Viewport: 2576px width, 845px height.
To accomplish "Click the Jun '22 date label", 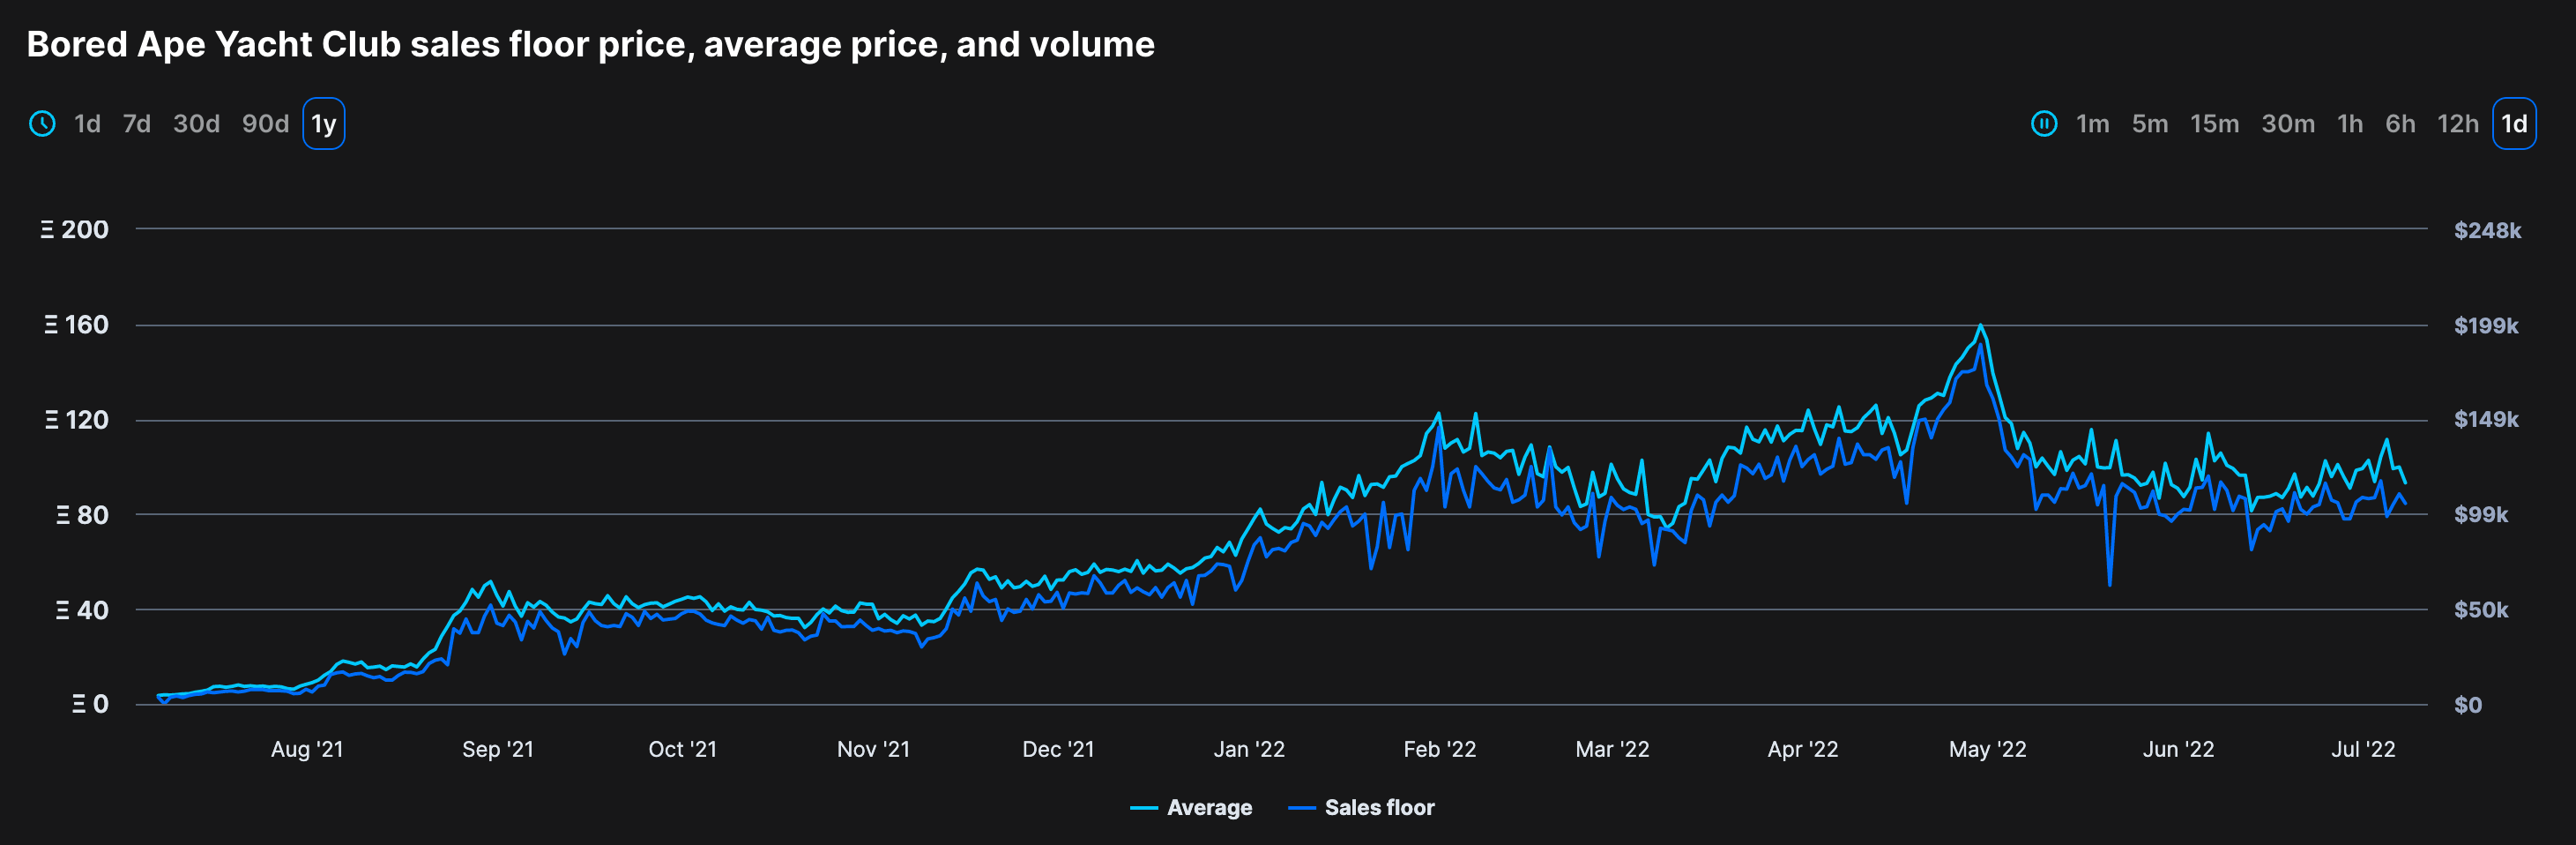I will coord(2179,749).
